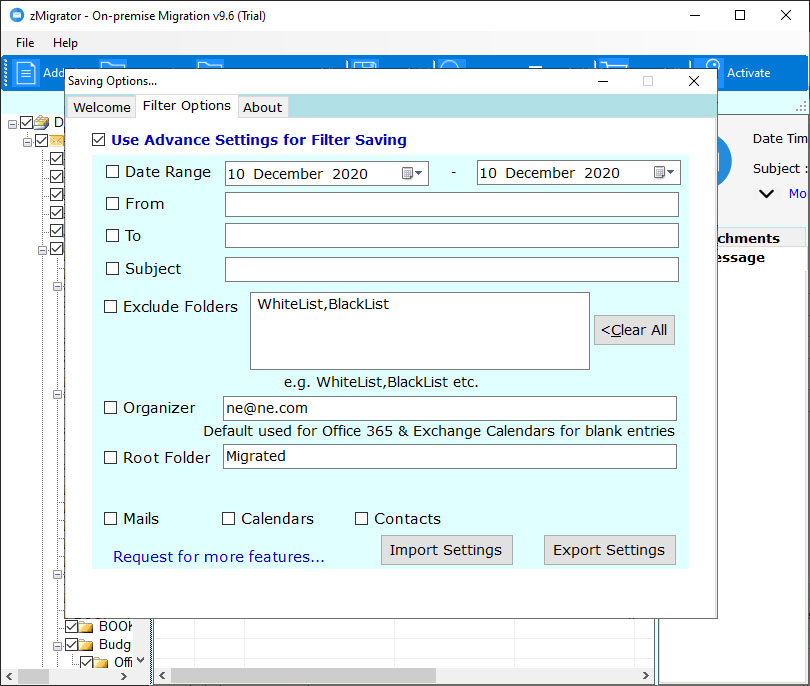Check the Mails option
This screenshot has width=810, height=686.
tap(111, 519)
